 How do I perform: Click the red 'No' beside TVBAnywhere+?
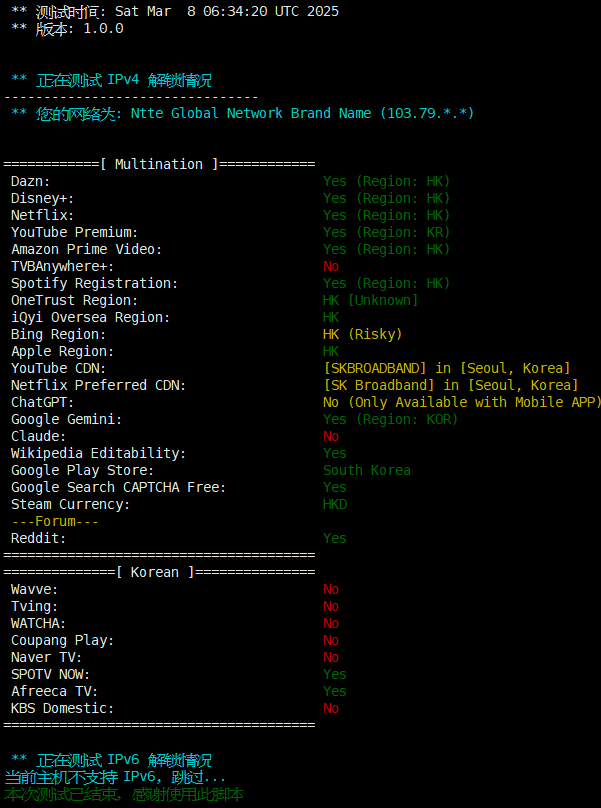[331, 266]
